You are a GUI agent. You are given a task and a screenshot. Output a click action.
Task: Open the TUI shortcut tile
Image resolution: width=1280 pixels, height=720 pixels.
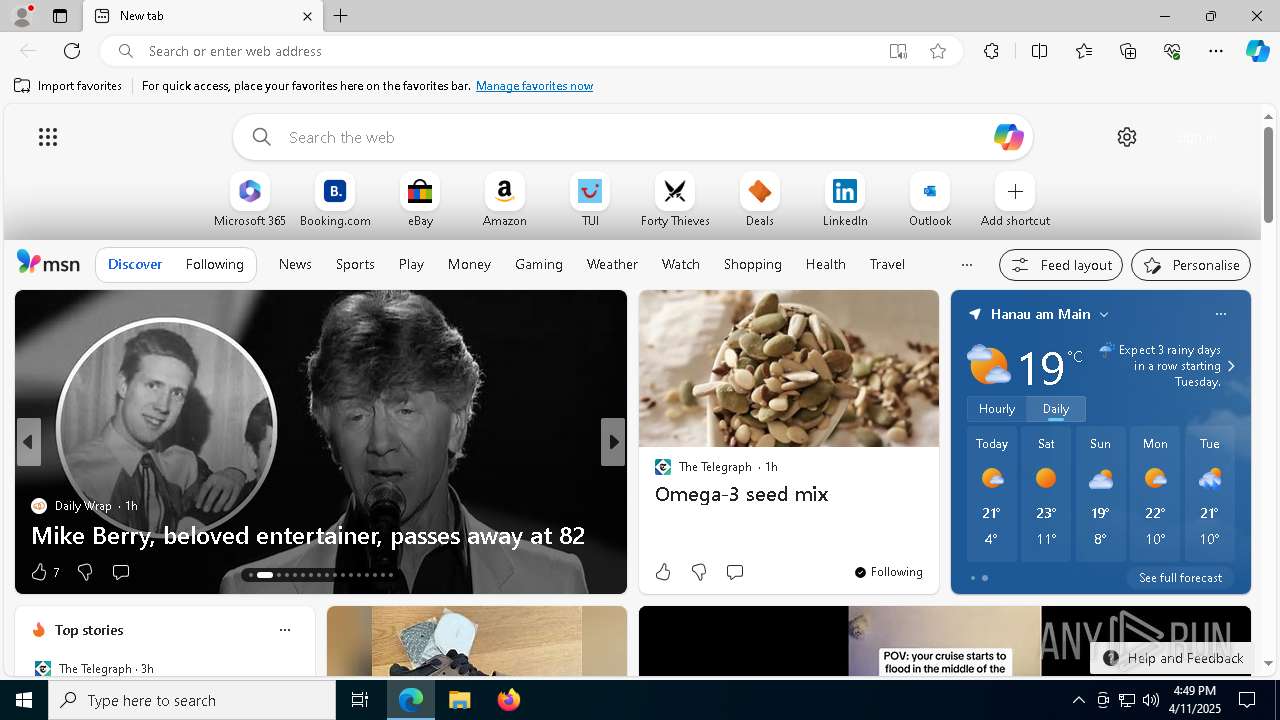click(x=590, y=201)
